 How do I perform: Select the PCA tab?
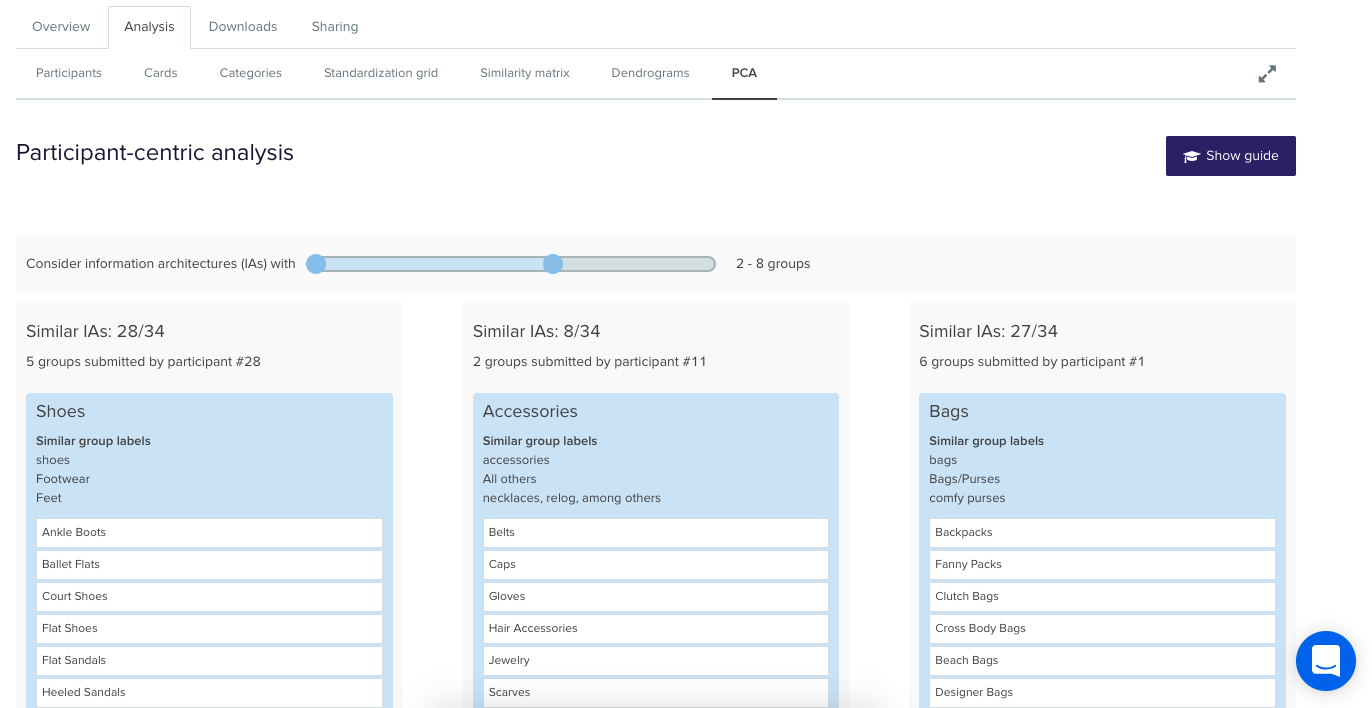point(744,73)
